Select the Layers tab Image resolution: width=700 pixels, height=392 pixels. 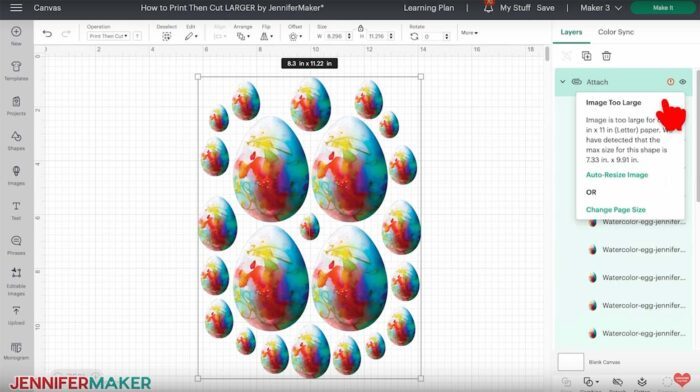click(571, 32)
